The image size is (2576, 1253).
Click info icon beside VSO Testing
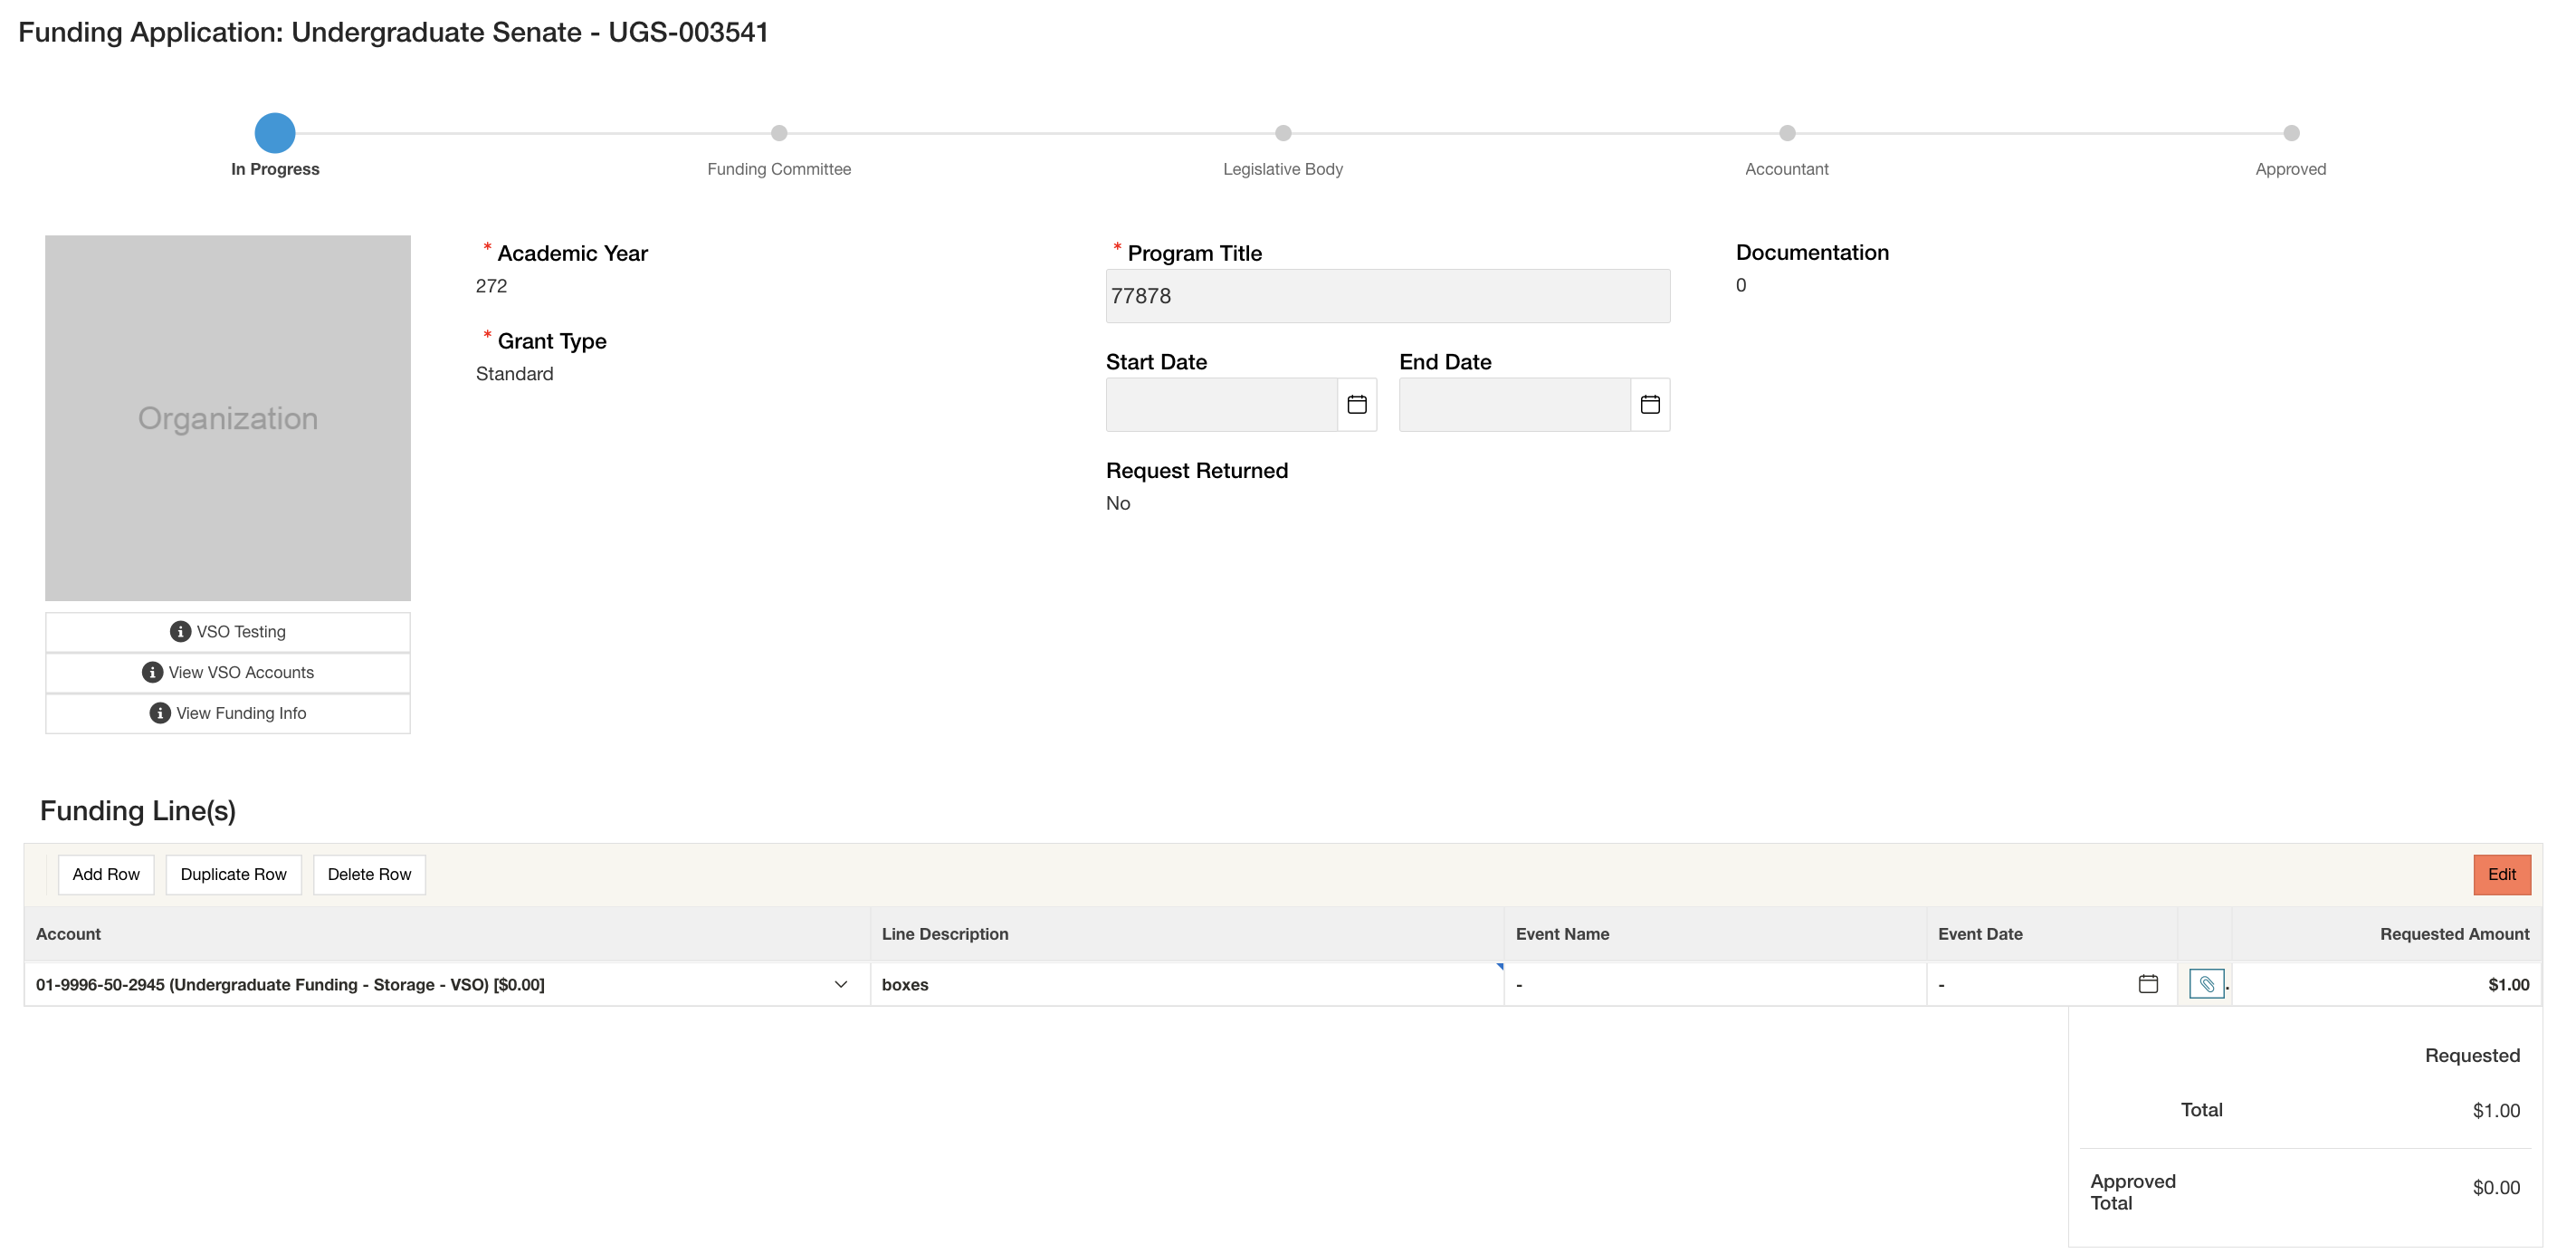180,632
